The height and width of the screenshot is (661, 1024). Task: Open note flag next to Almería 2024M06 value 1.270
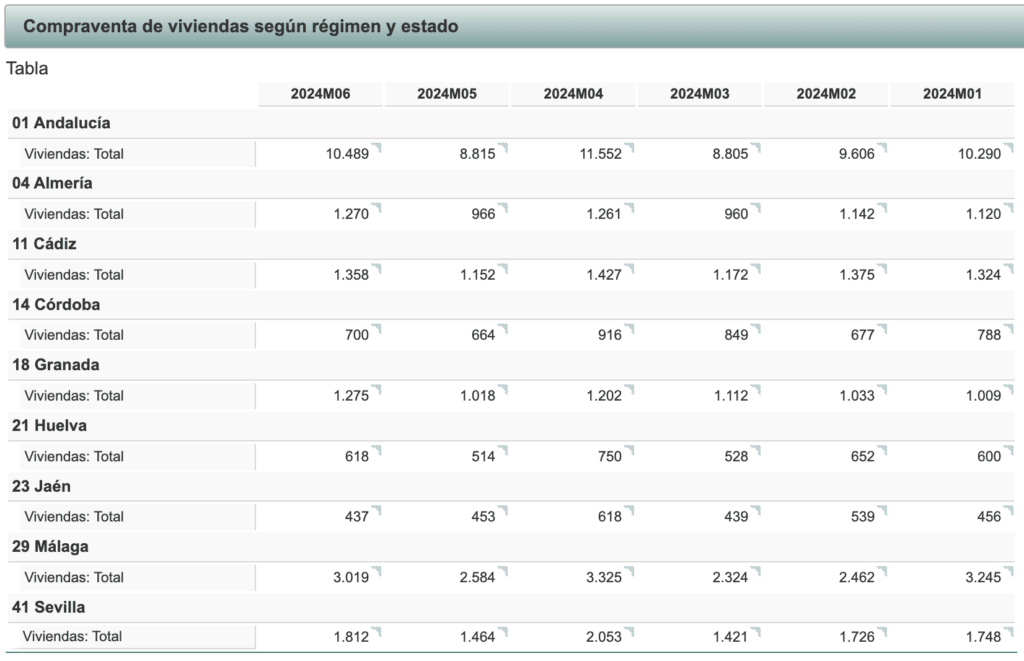pyautogui.click(x=377, y=208)
